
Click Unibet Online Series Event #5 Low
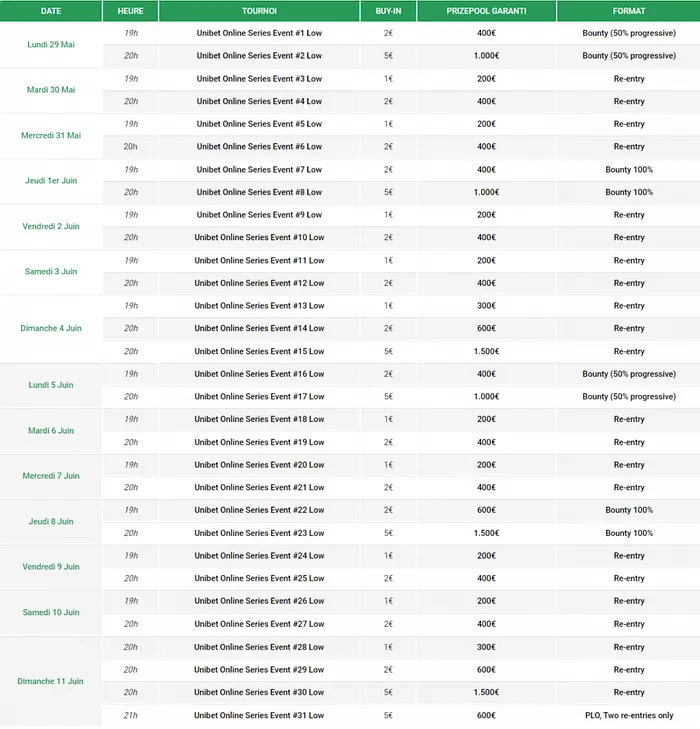tap(259, 124)
